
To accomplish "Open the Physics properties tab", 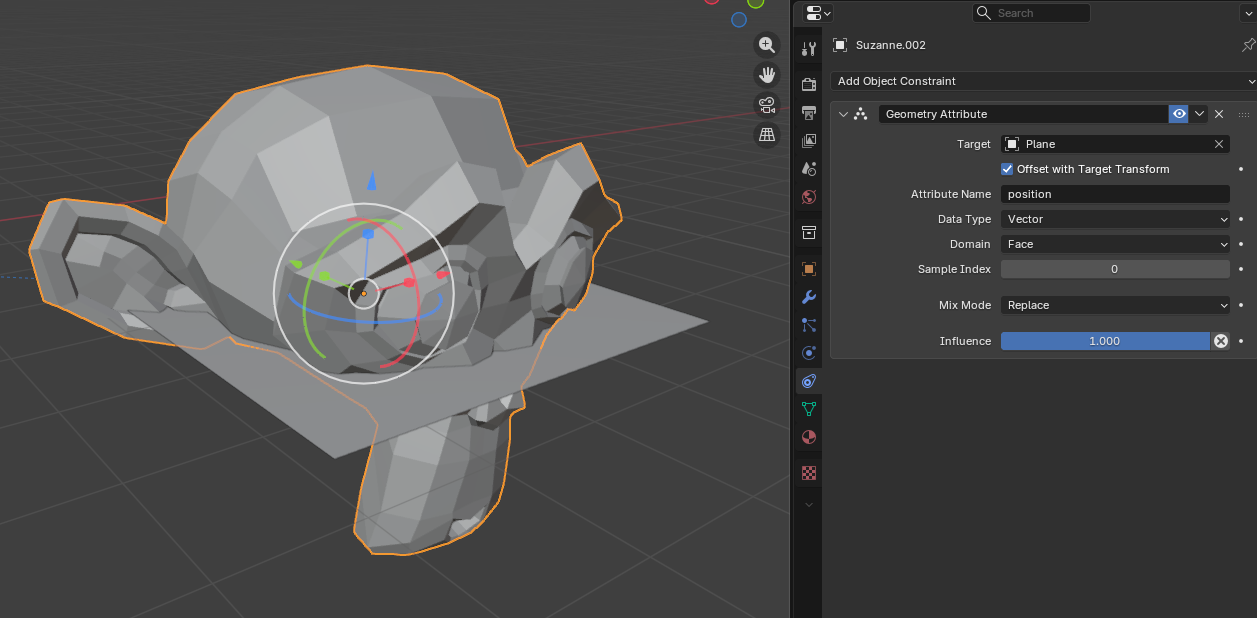I will coord(809,353).
